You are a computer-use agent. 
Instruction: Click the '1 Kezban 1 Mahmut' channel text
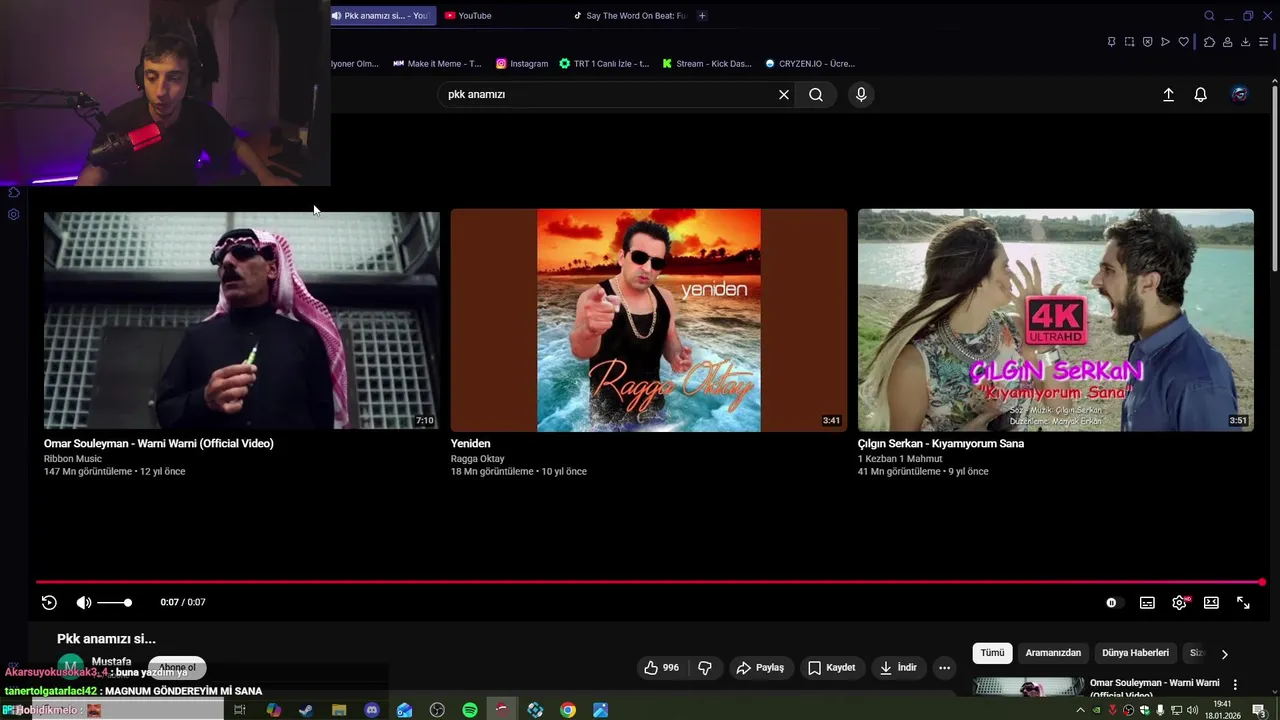point(900,459)
